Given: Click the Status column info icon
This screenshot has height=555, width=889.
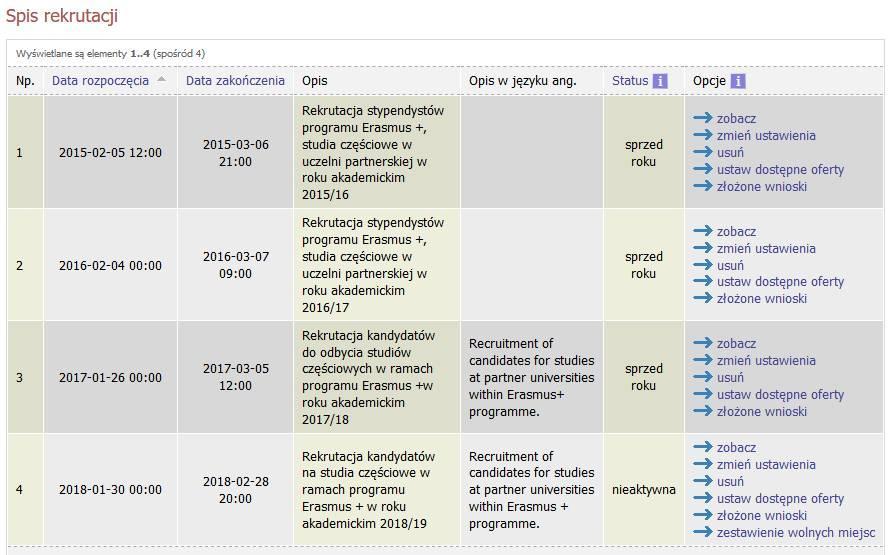Looking at the screenshot, I should coord(660,81).
